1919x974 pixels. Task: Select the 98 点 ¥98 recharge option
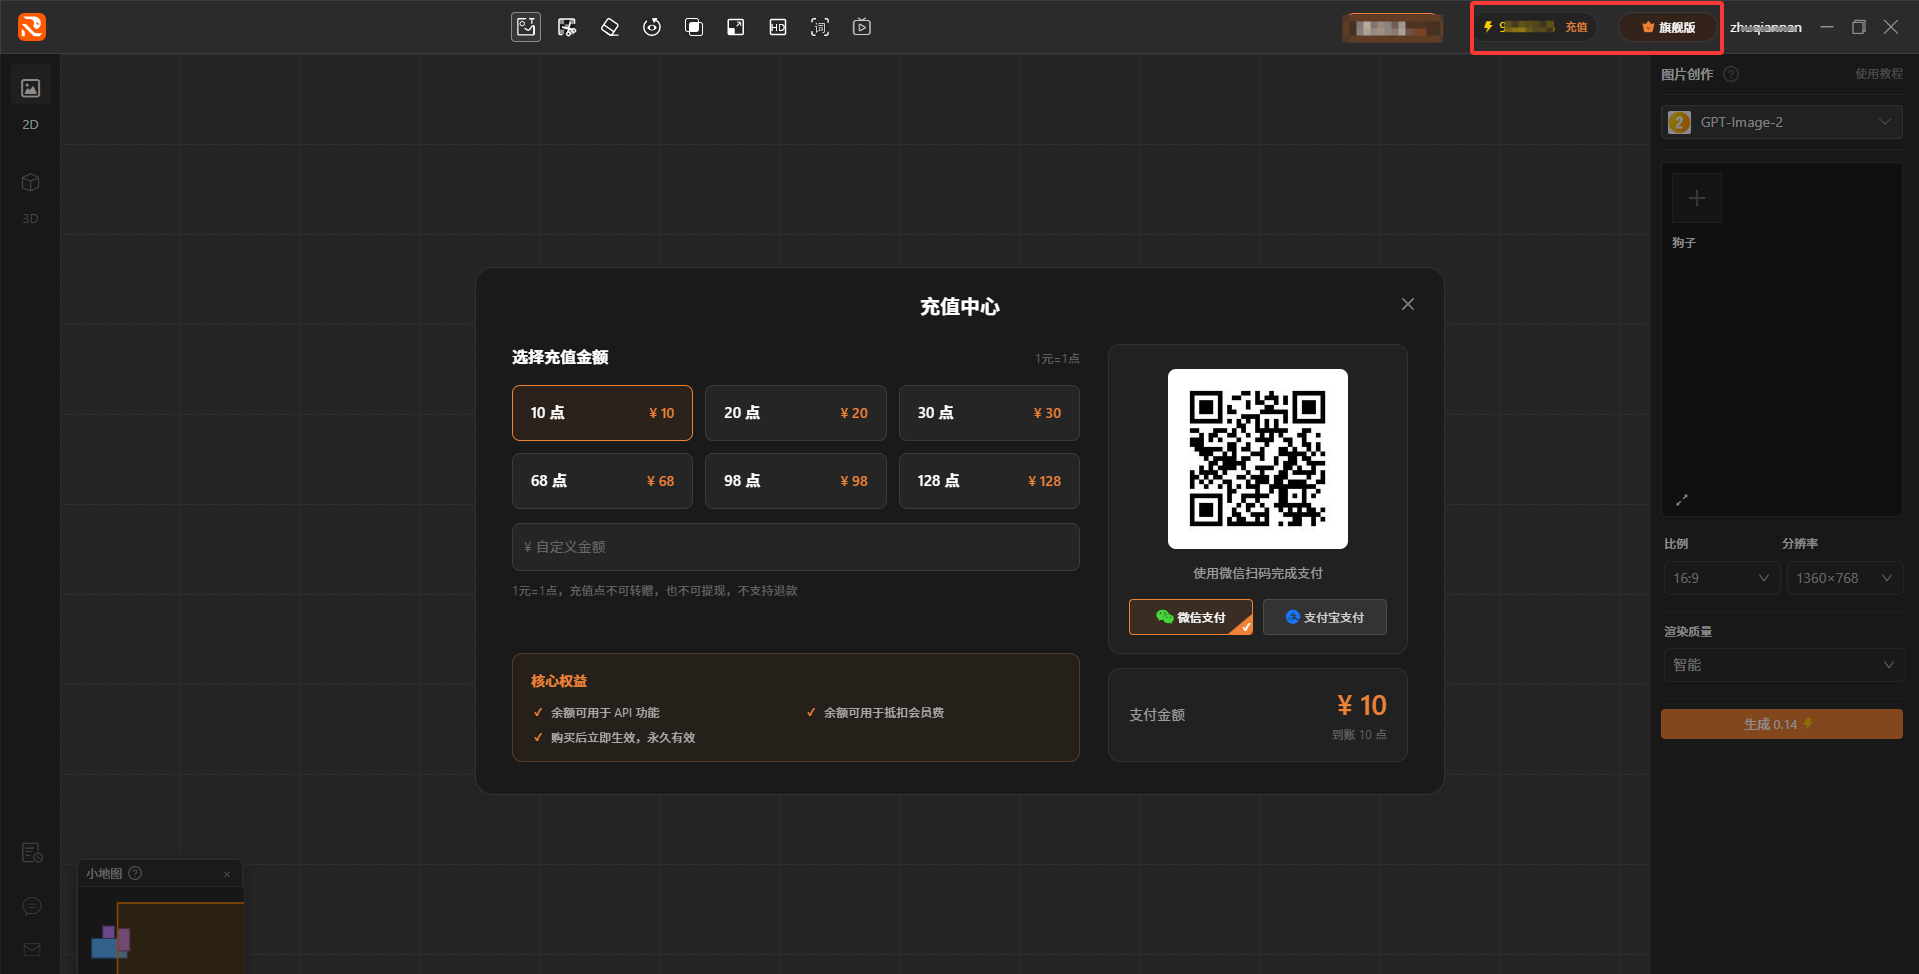(796, 481)
